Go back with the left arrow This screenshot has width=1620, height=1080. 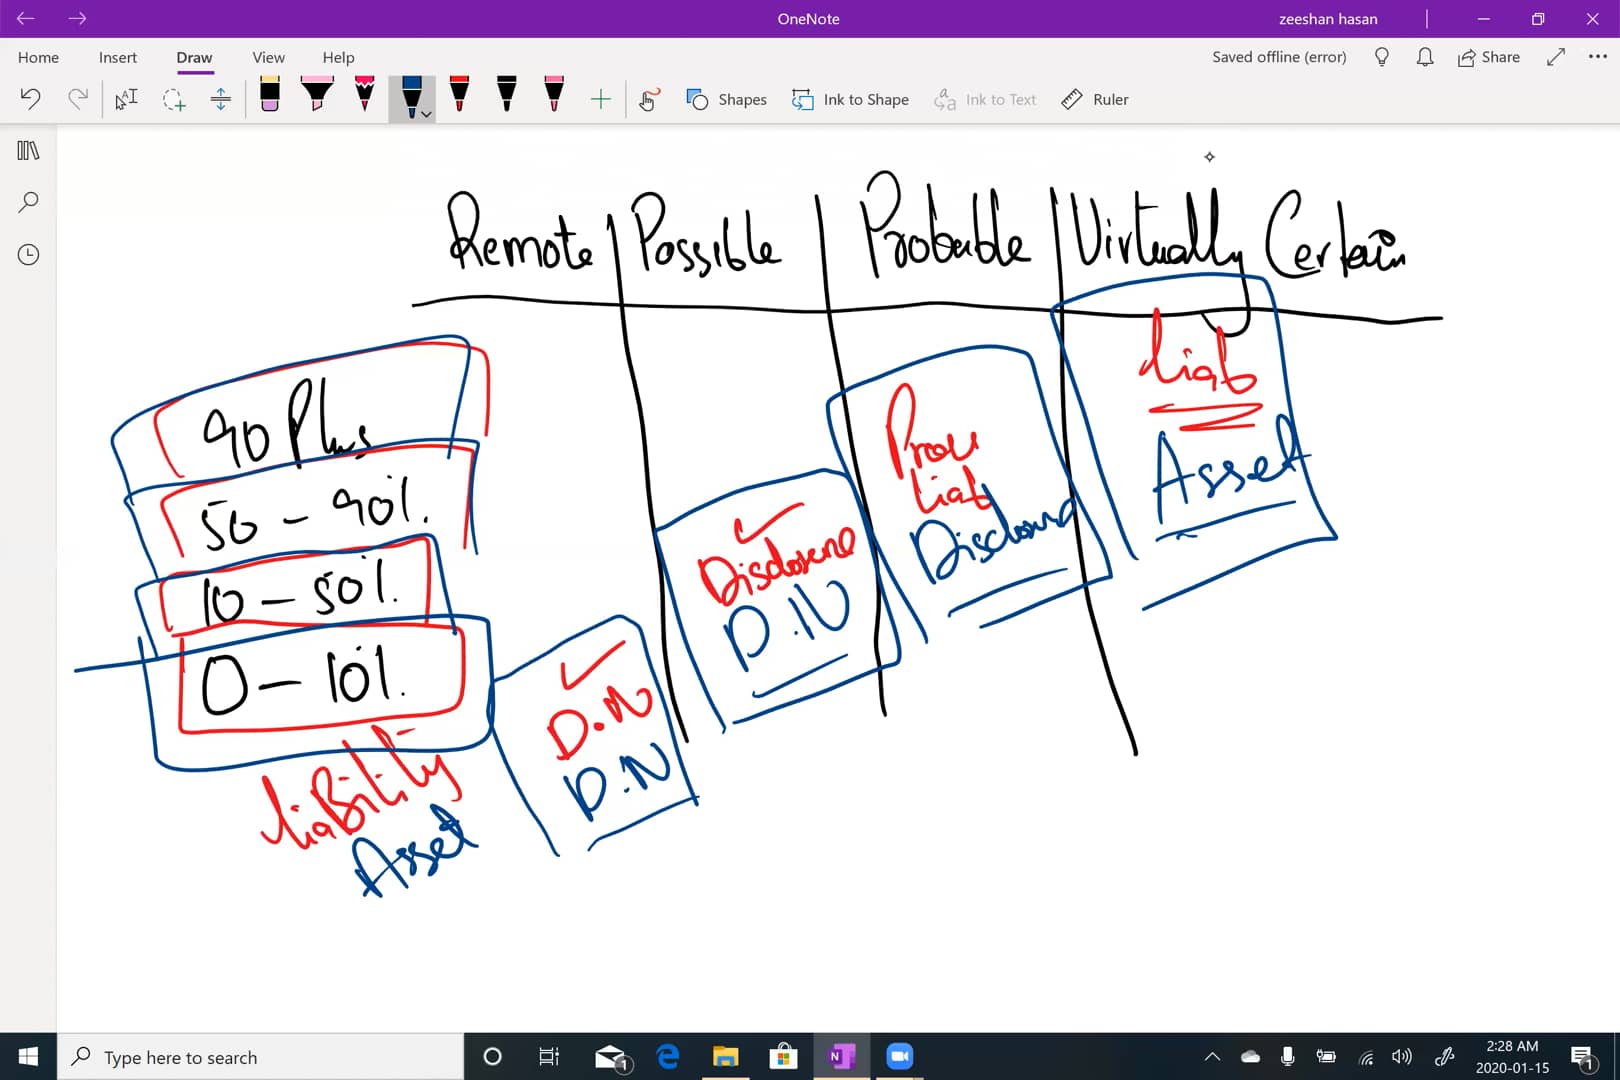point(25,18)
